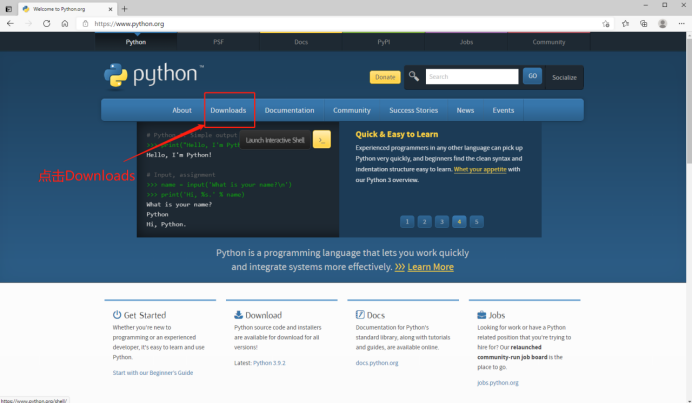Select the Community top navigation tab
692x403 pixels.
point(549,42)
